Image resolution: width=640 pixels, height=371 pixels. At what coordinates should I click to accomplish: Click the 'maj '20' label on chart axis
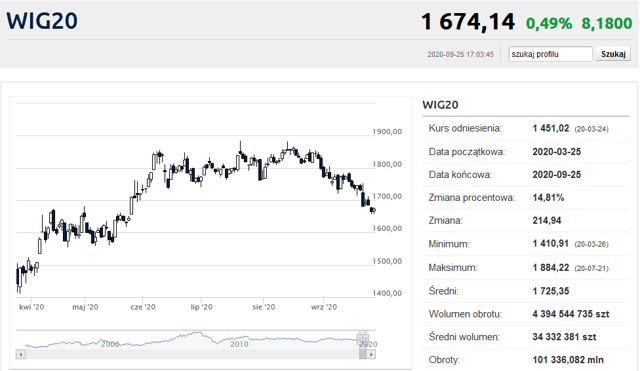click(x=85, y=307)
